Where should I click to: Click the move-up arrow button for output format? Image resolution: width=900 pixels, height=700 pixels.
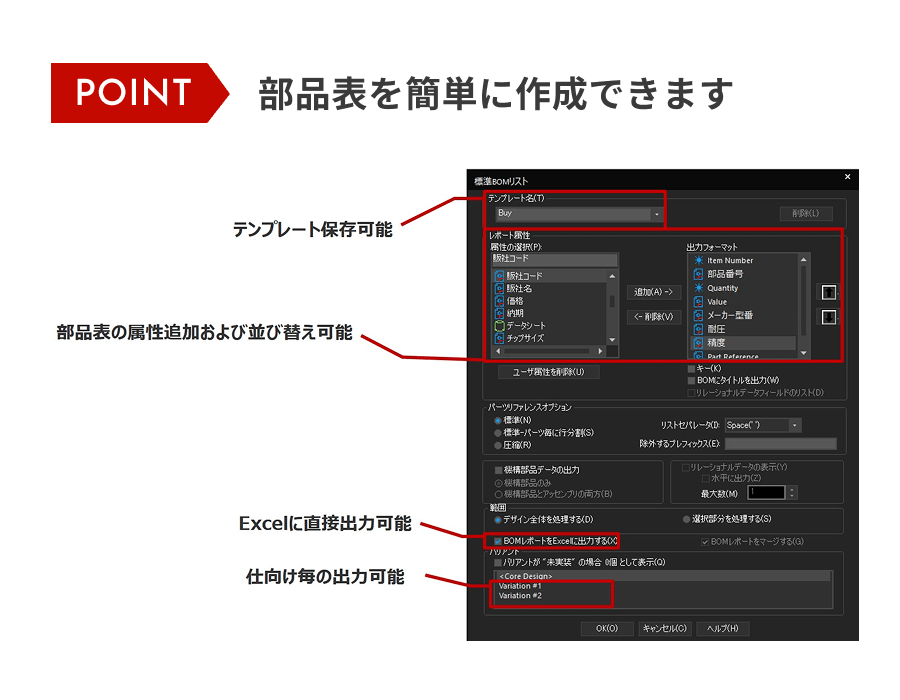point(828,292)
